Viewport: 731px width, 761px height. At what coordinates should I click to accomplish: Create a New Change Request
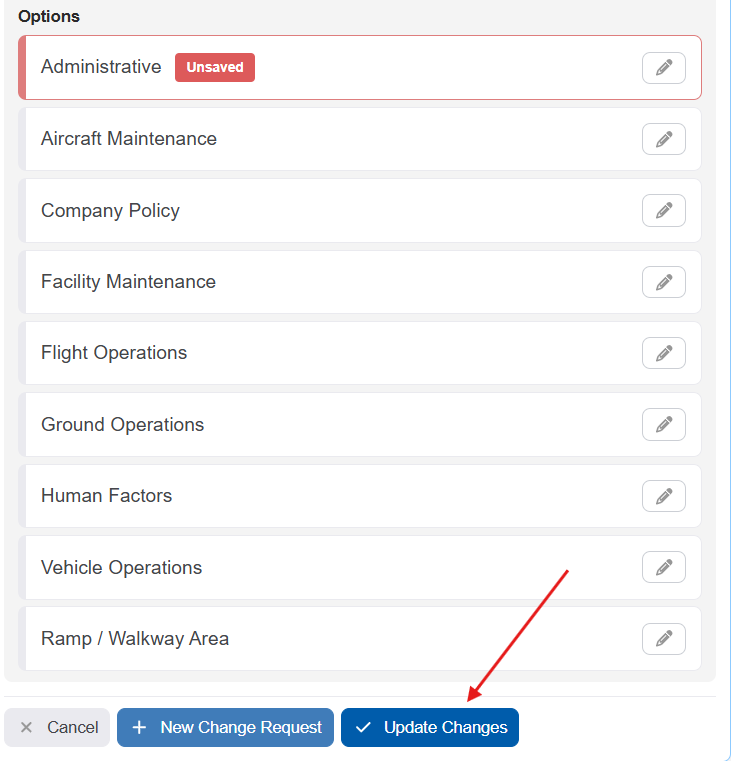225,728
